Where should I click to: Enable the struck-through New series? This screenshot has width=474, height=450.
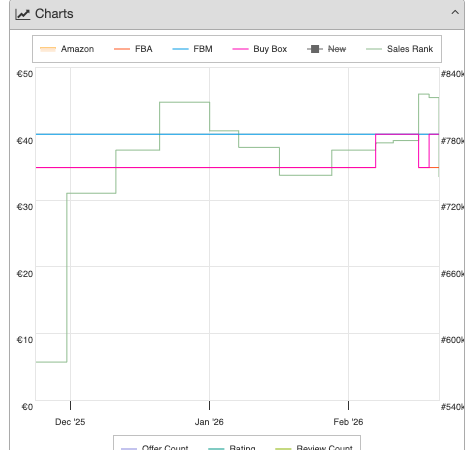click(x=326, y=49)
